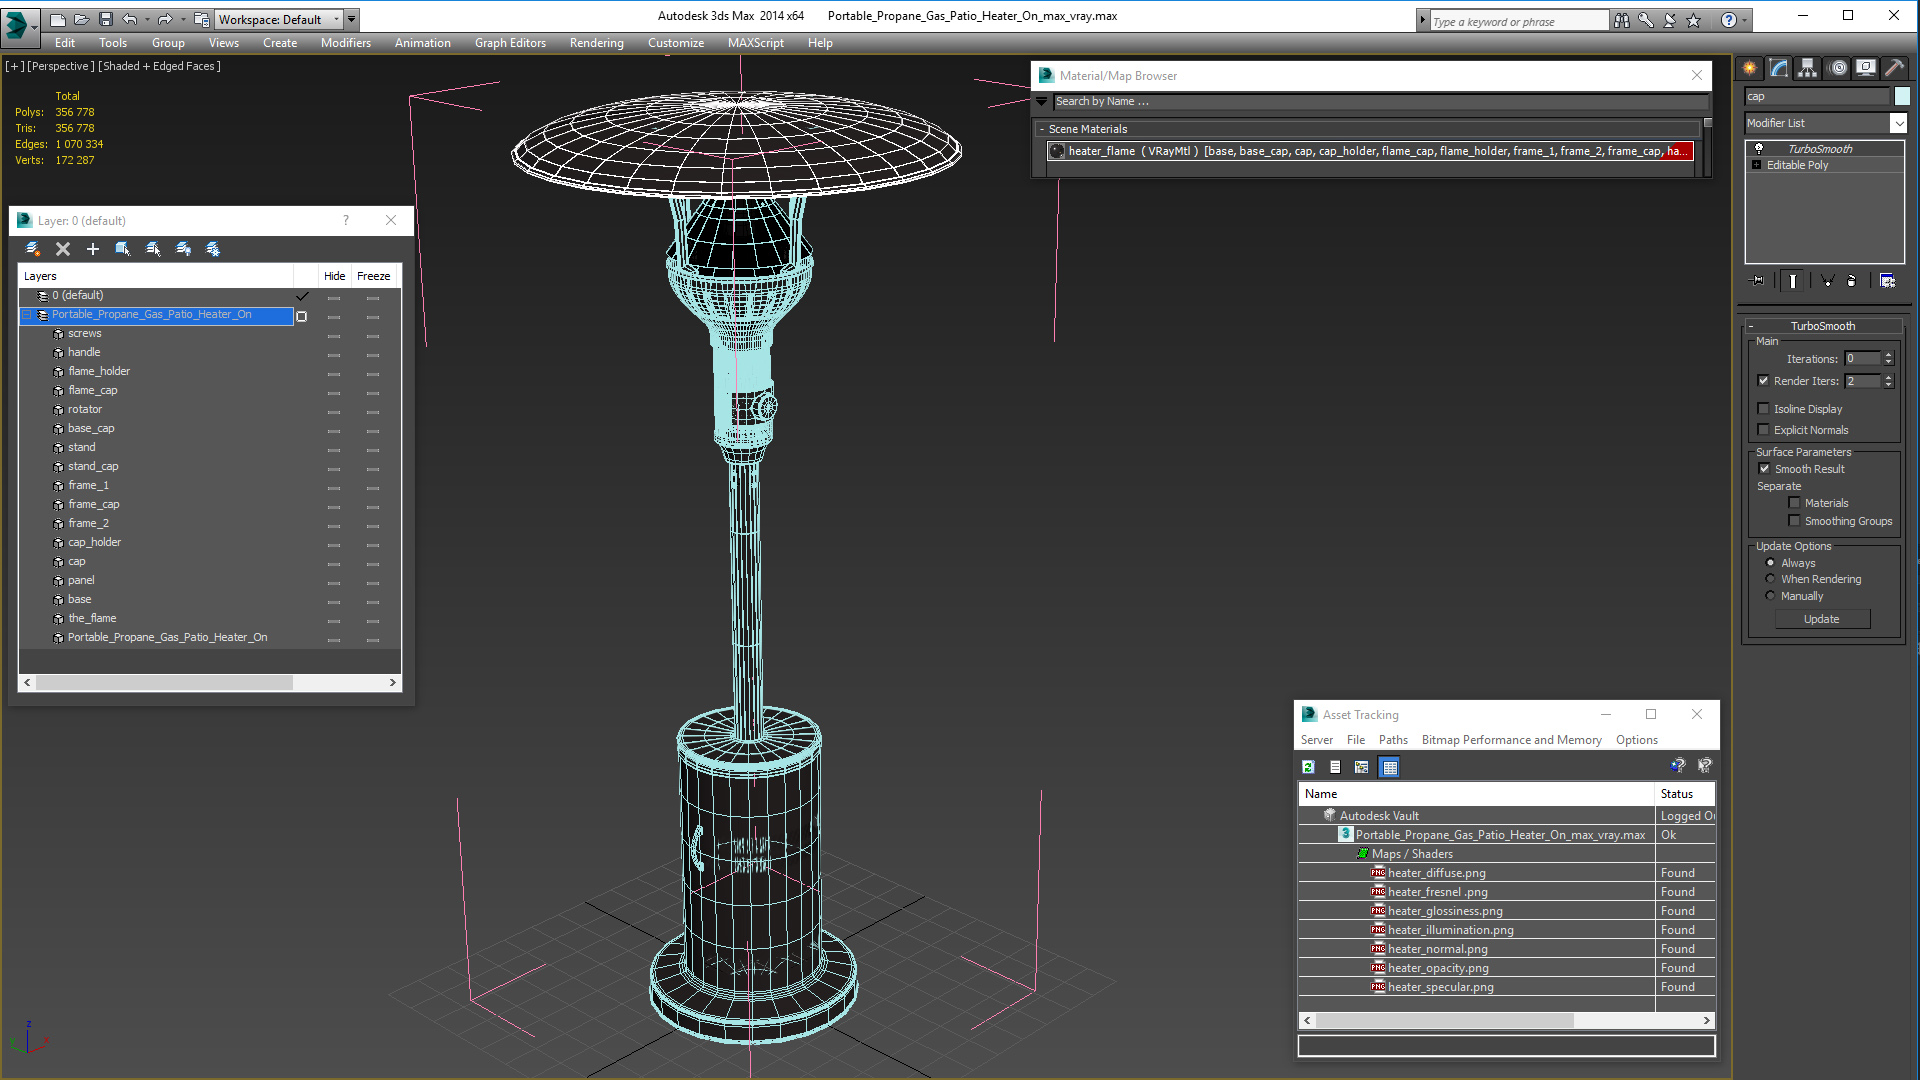Image resolution: width=1920 pixels, height=1080 pixels.
Task: Click the Status Log list icon in Asset Tracking
Action: click(x=1335, y=767)
